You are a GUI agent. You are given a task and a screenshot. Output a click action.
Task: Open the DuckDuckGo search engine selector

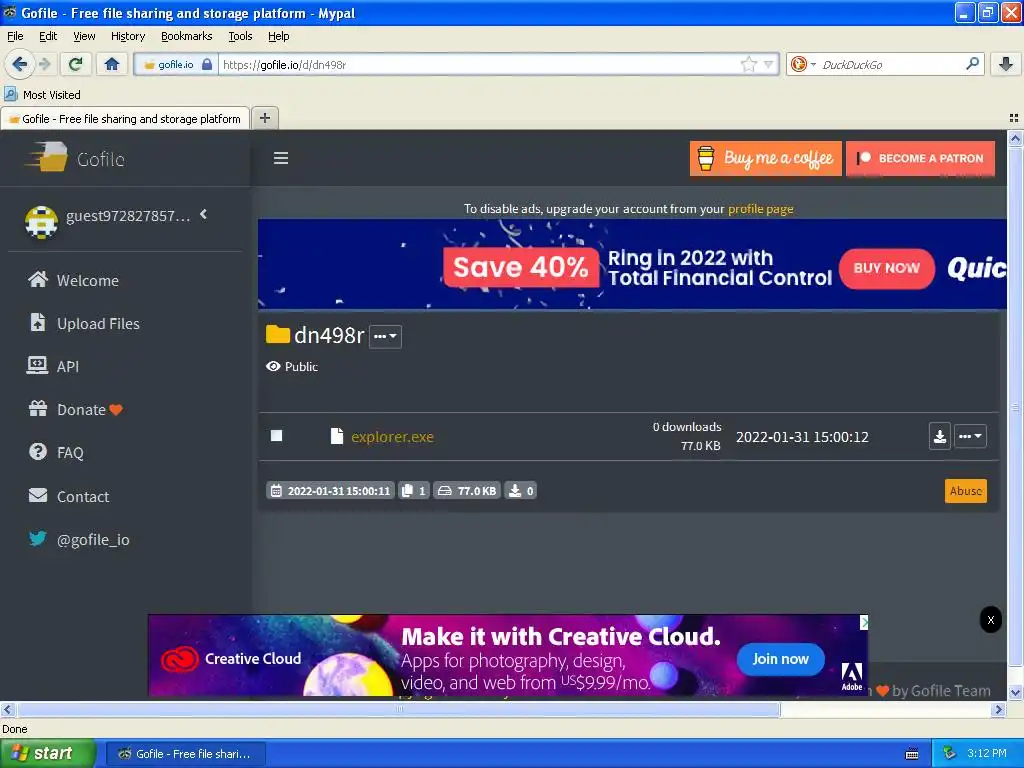point(803,64)
